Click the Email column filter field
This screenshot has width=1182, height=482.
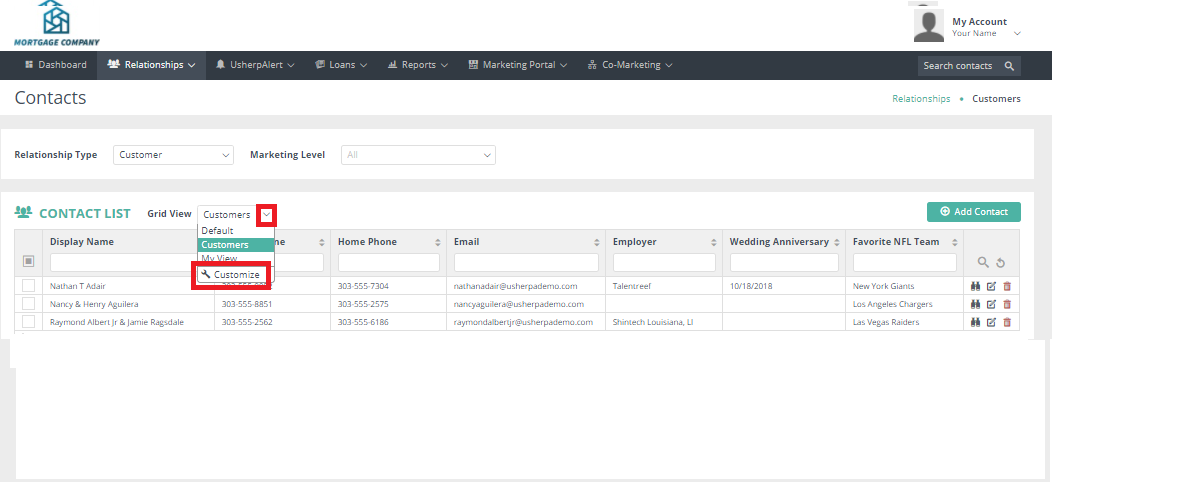pyautogui.click(x=526, y=262)
